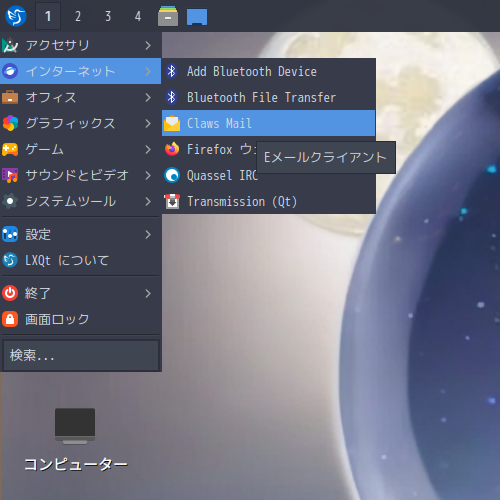Expand the ゲーム submenu arrow
This screenshot has height=500, width=500.
[x=148, y=149]
